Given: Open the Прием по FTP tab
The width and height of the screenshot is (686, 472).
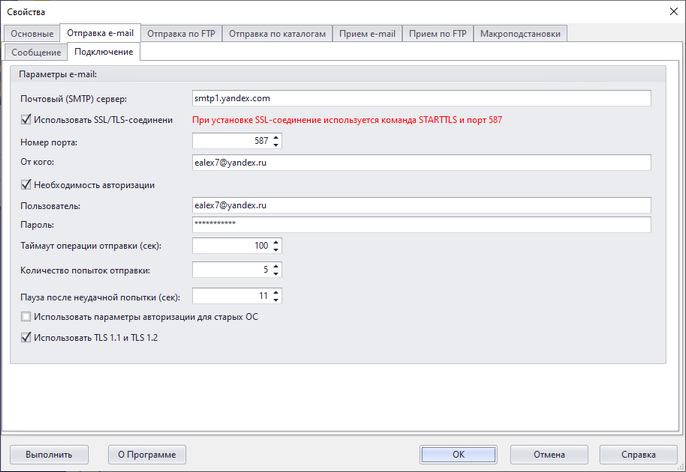Looking at the screenshot, I should pos(438,34).
